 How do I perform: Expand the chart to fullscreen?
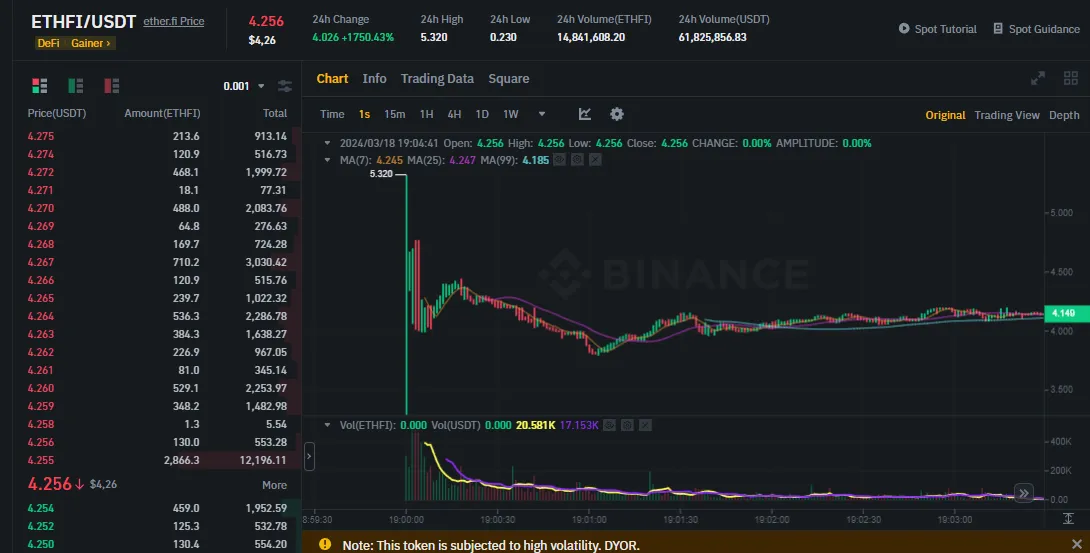coord(1038,79)
